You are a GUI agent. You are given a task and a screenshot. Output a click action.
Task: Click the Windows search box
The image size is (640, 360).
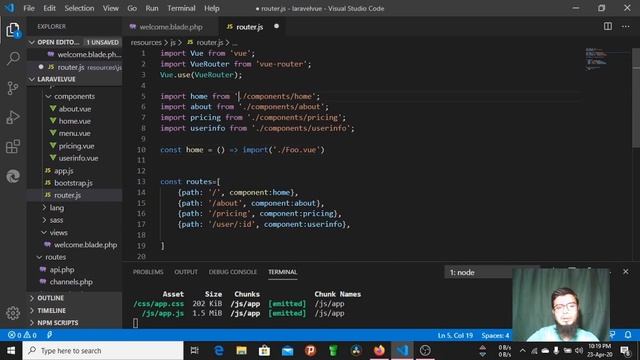(103, 351)
